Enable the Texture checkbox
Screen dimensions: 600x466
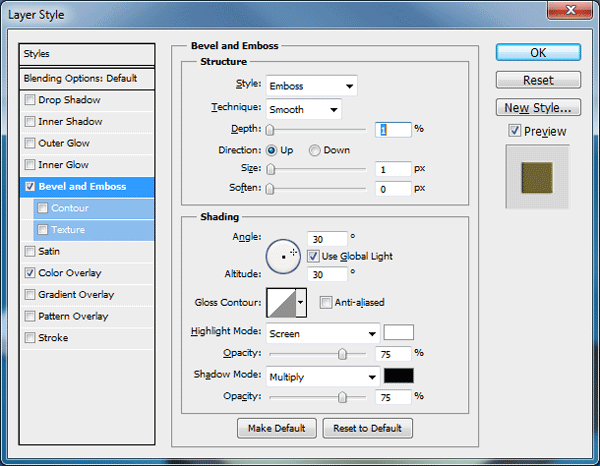point(42,230)
